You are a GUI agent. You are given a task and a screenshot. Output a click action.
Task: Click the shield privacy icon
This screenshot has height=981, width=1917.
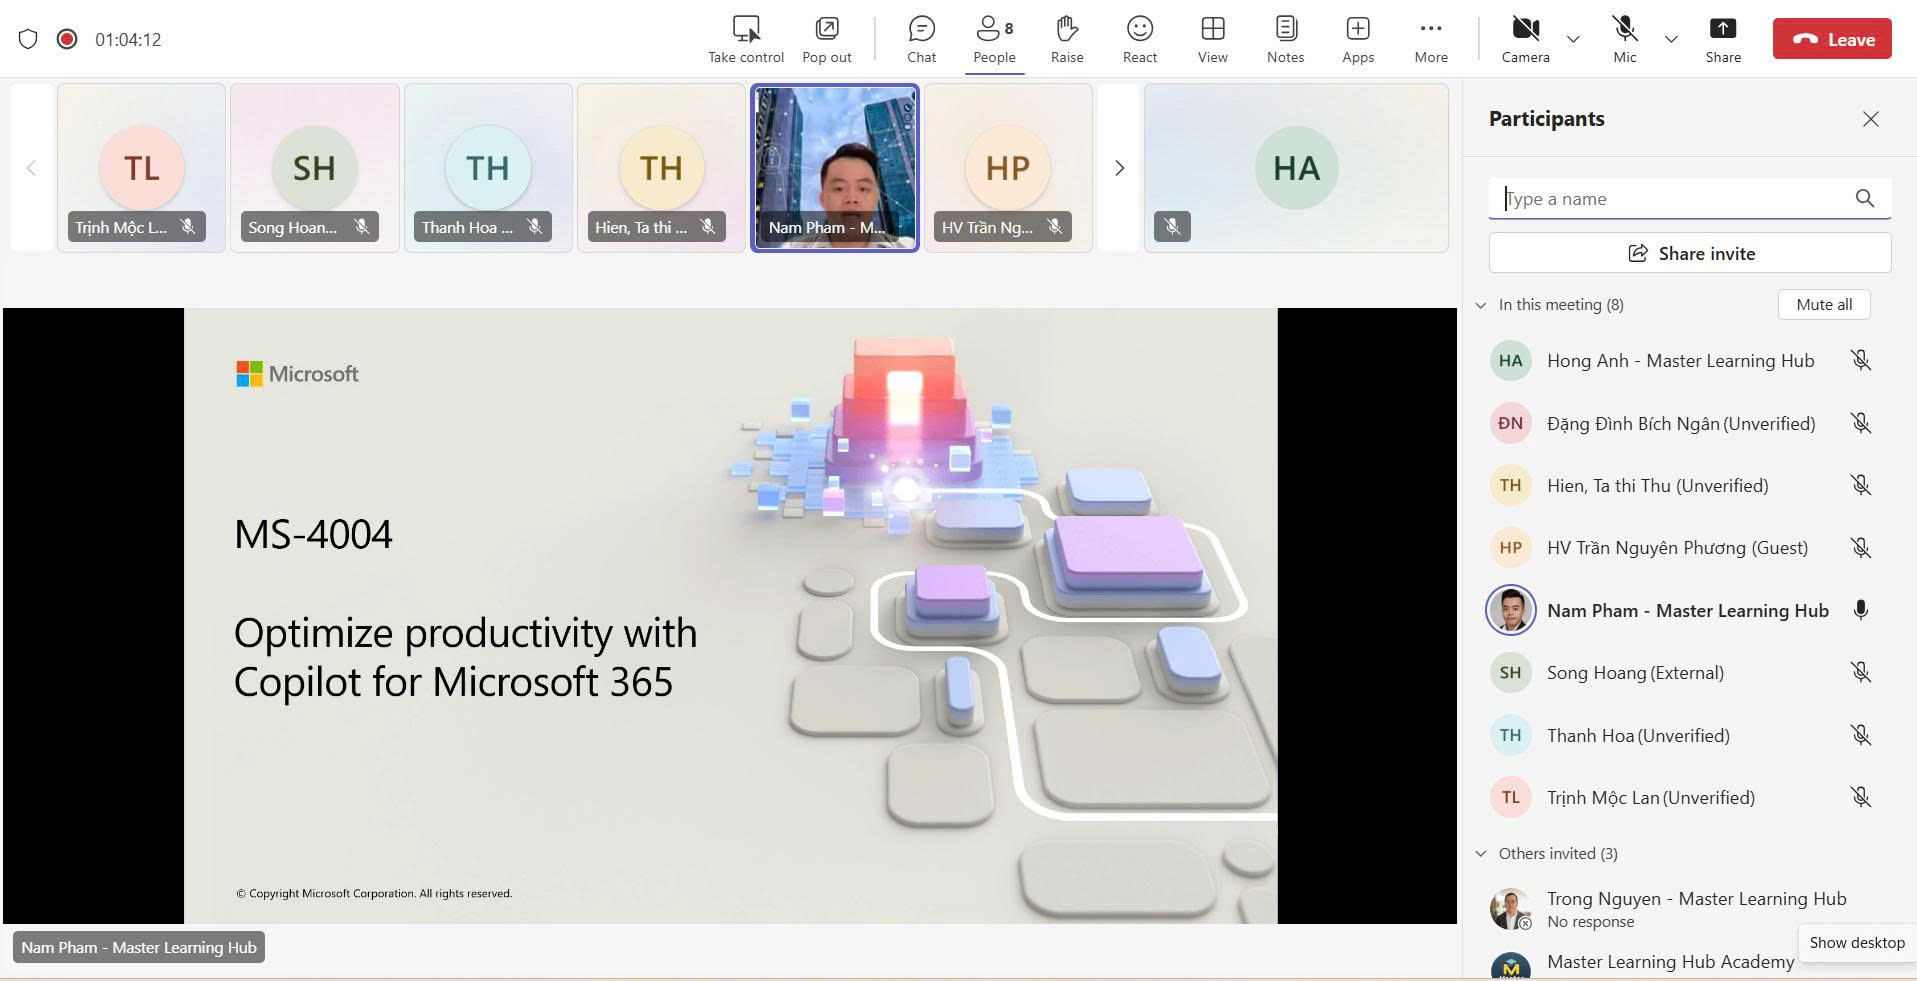click(x=28, y=39)
